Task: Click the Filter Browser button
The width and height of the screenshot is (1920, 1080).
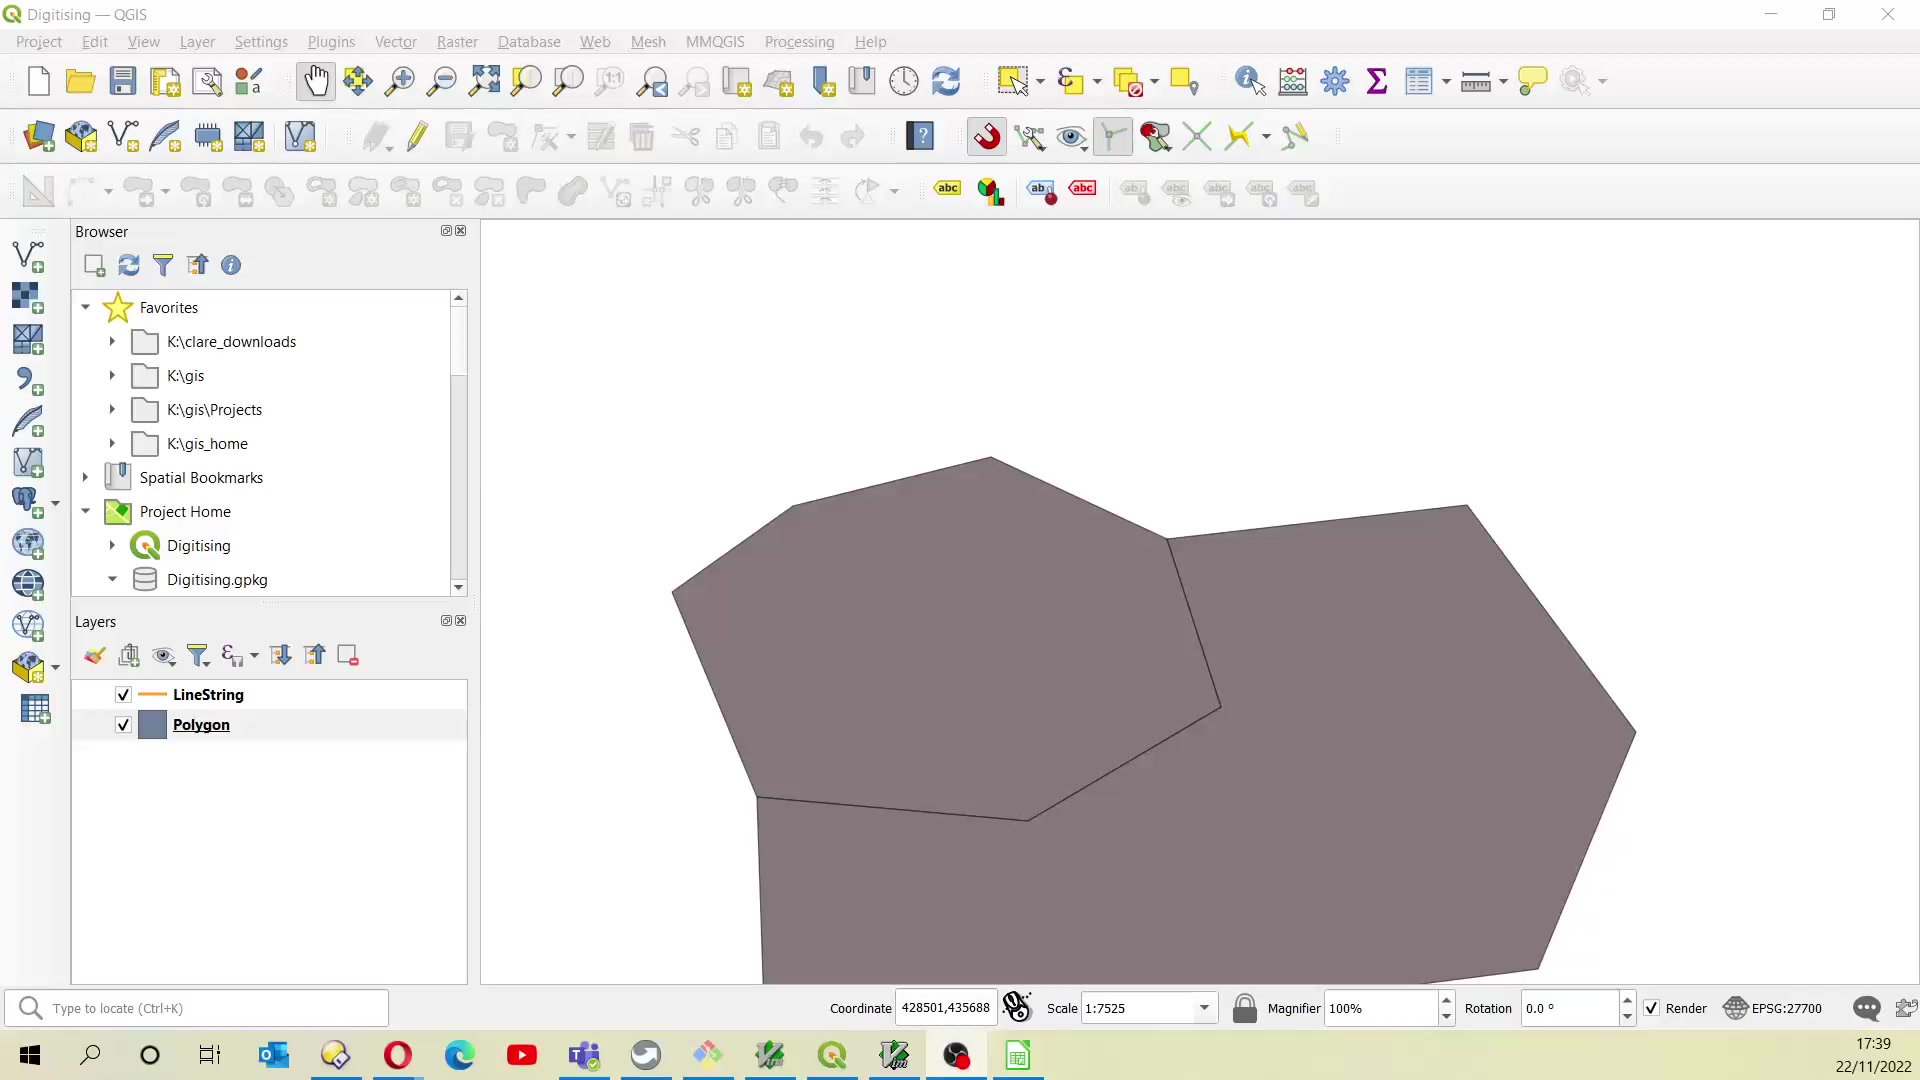Action: [x=163, y=264]
